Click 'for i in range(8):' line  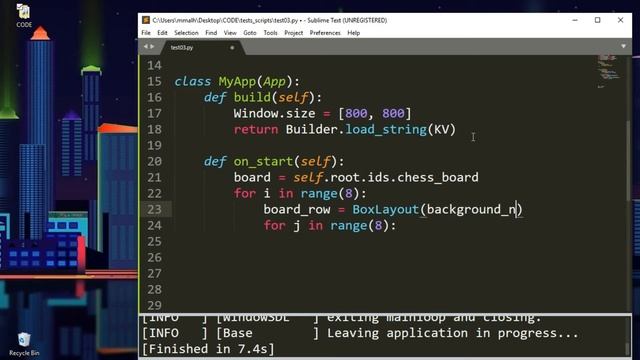300,193
